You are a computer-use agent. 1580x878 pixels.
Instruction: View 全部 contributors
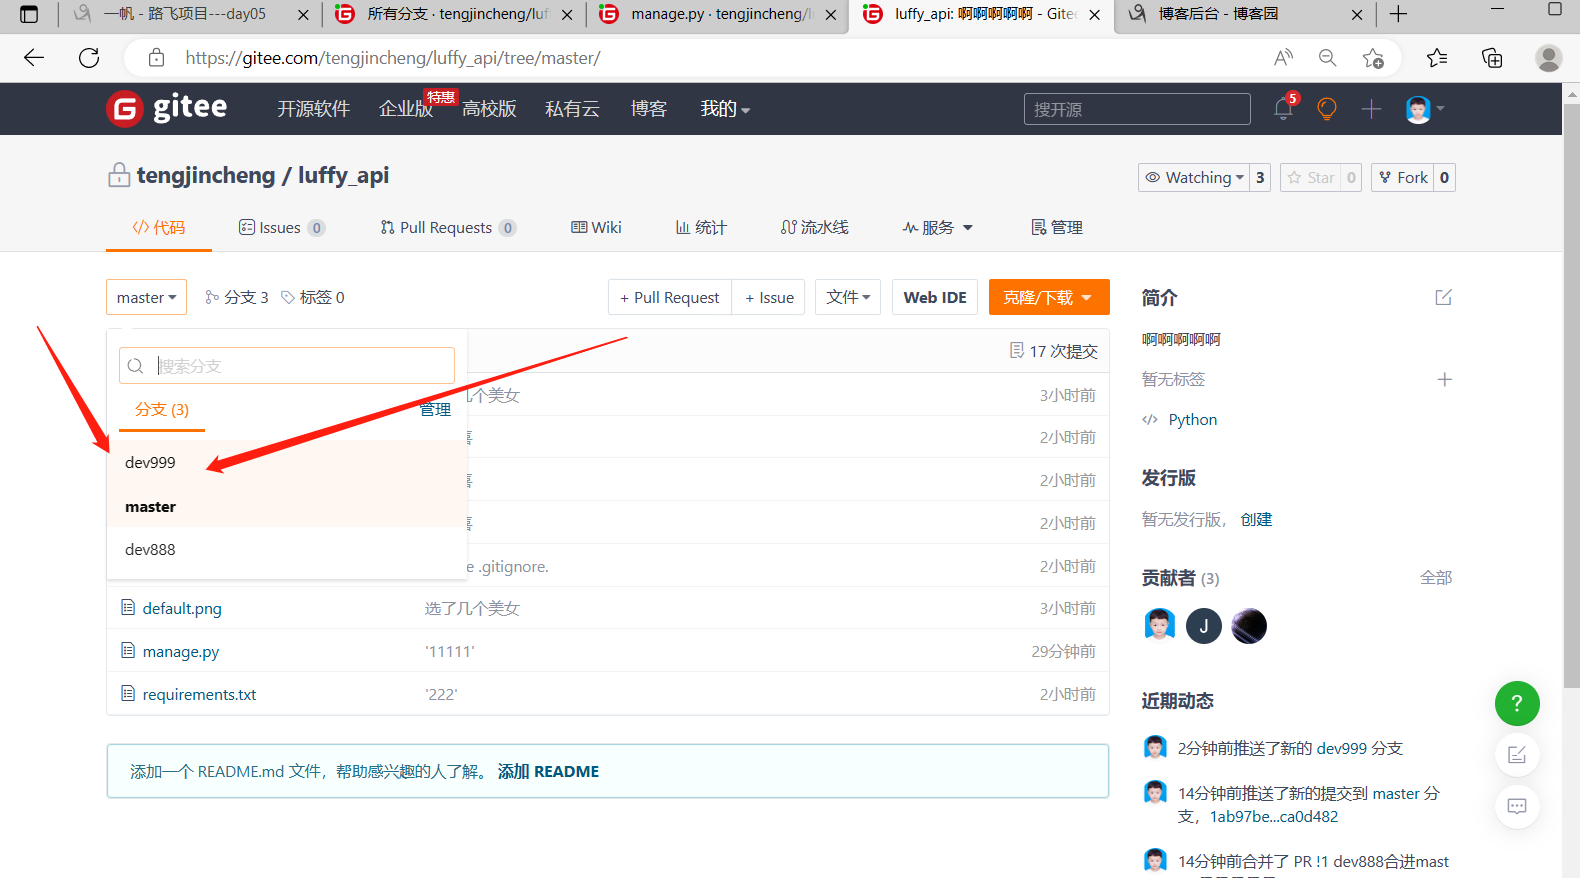coord(1436,577)
